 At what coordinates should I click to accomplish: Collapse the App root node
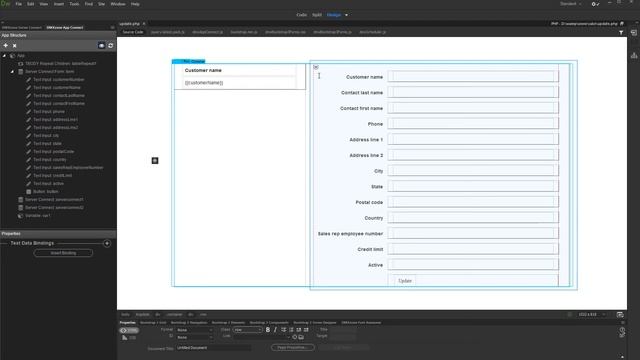click(4, 56)
